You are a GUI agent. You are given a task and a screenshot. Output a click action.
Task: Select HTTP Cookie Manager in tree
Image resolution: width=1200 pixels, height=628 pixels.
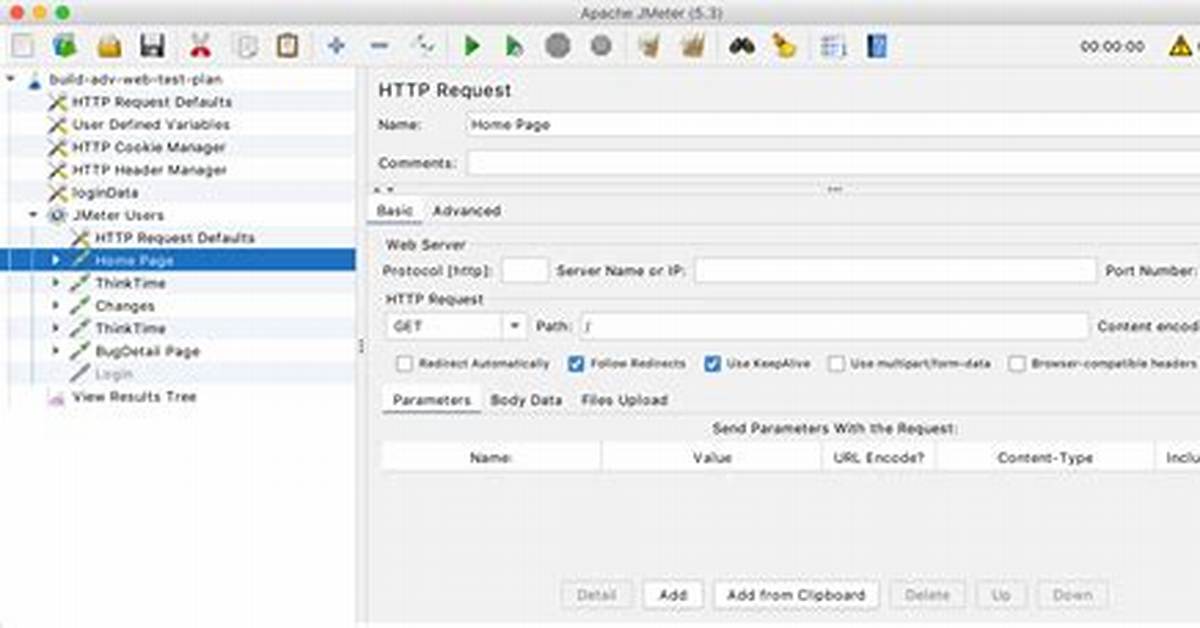pyautogui.click(x=148, y=147)
